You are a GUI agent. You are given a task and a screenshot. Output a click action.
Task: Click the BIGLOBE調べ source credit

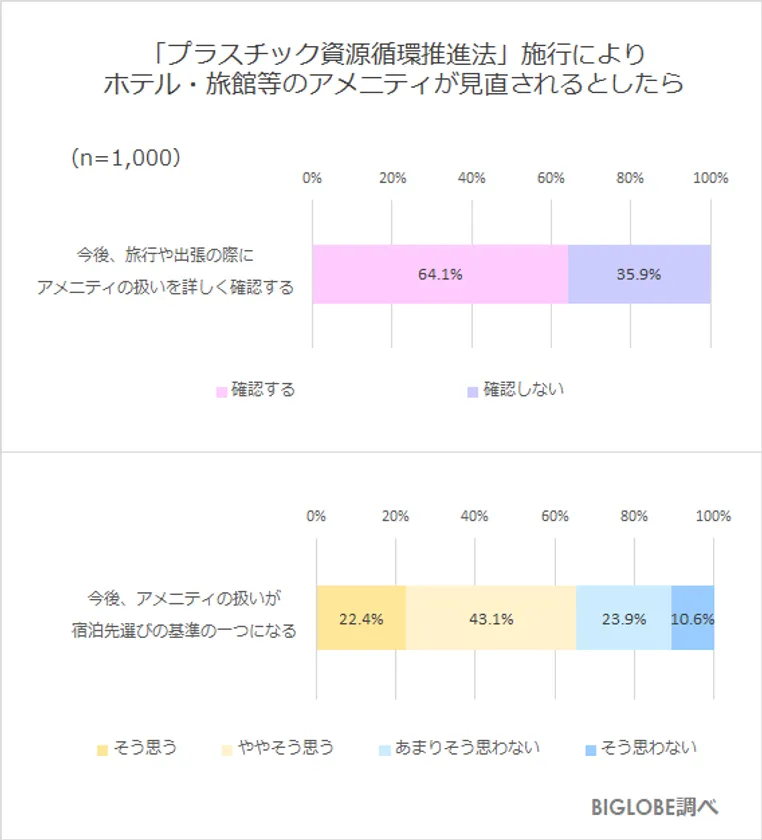(654, 806)
